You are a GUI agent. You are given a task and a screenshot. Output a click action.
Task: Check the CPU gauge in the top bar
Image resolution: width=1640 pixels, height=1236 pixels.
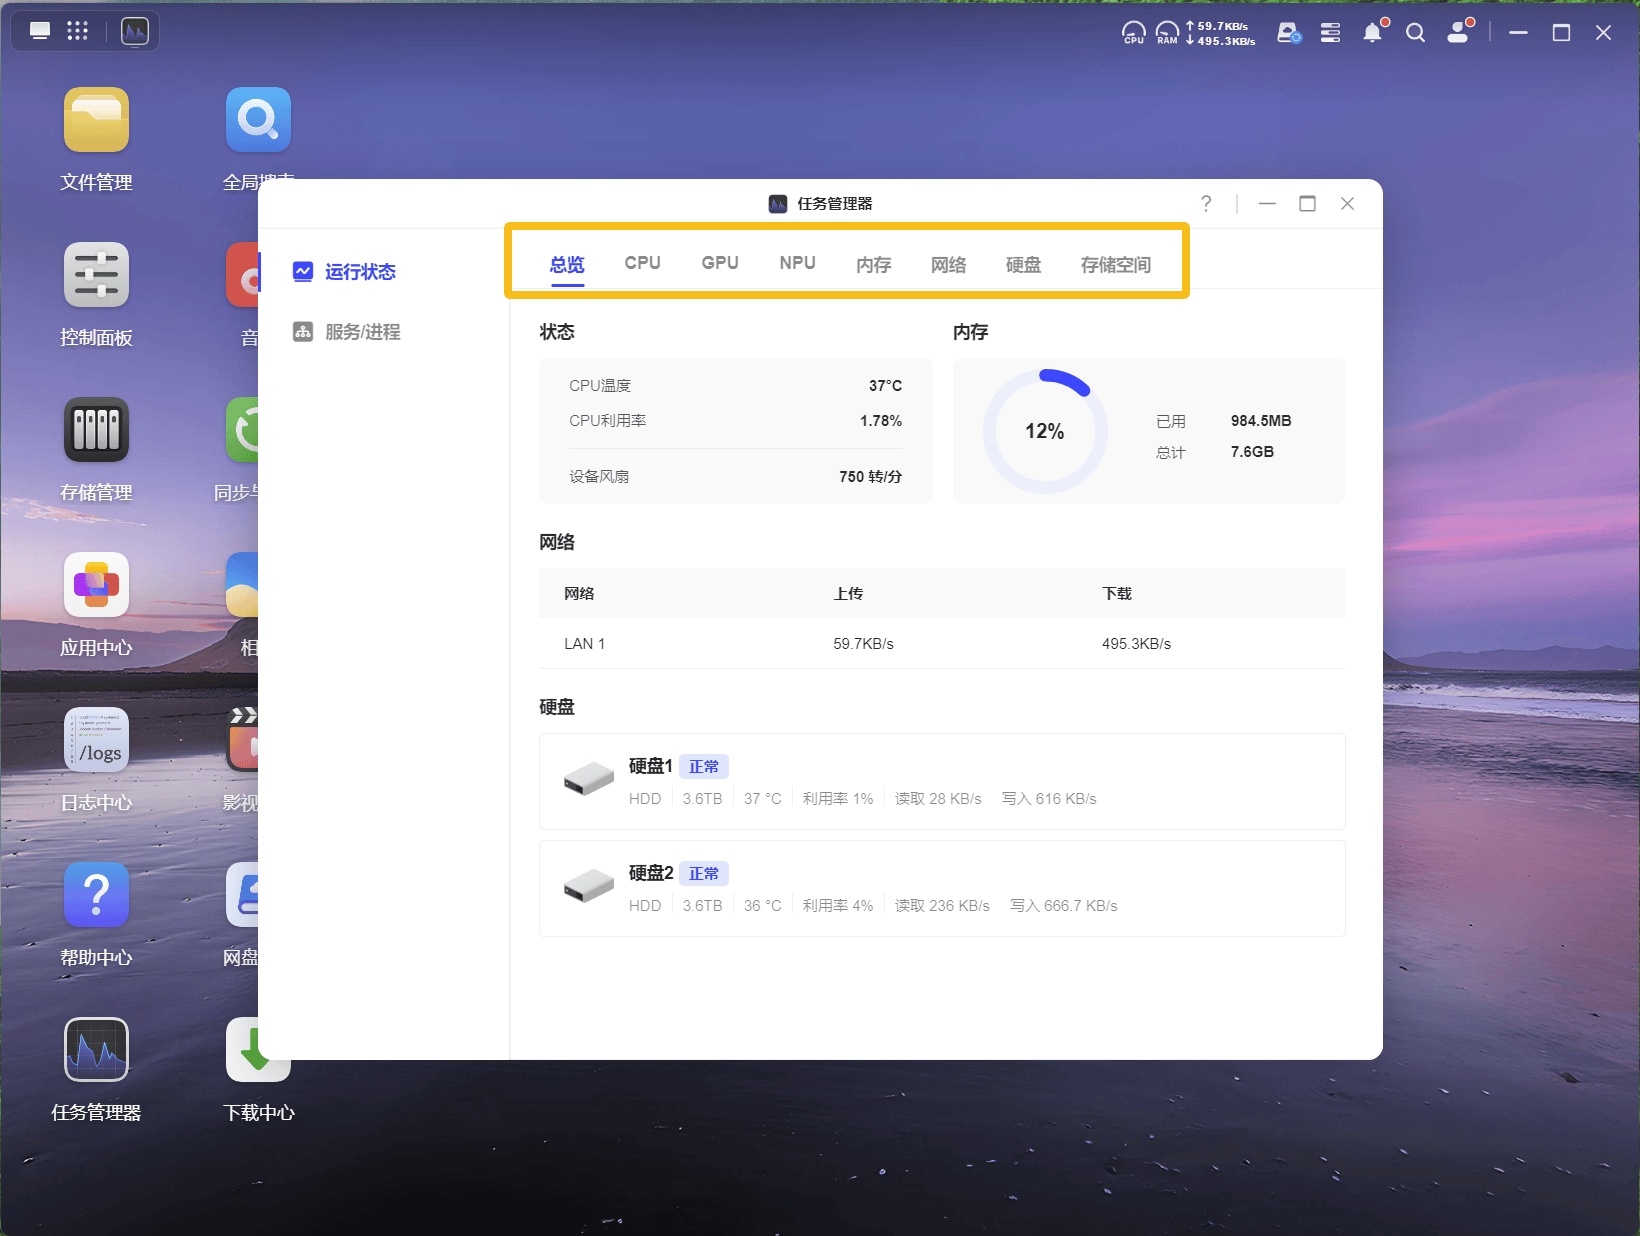pyautogui.click(x=1134, y=33)
